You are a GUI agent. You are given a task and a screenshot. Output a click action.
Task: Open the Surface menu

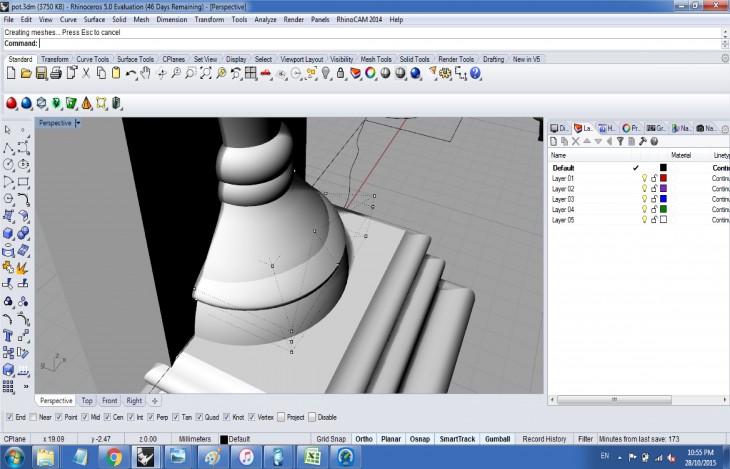pyautogui.click(x=94, y=19)
